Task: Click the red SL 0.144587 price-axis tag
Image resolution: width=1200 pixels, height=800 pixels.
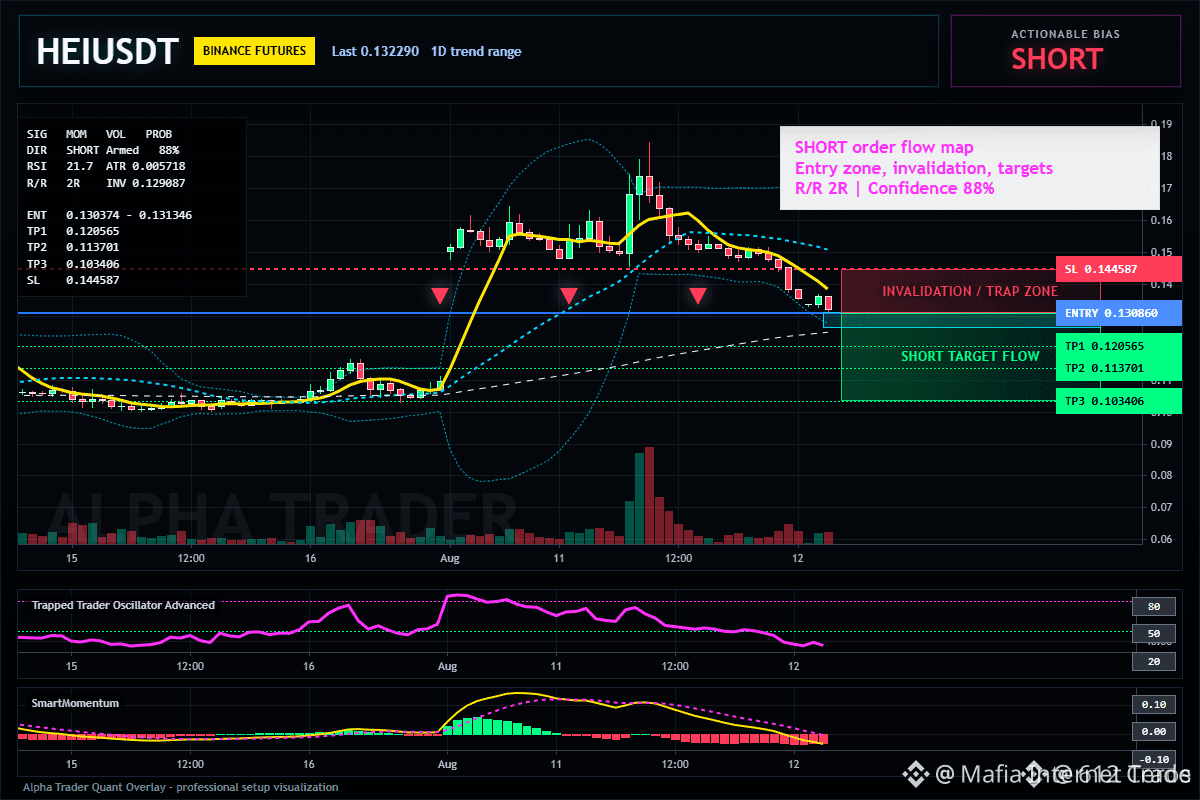Action: (x=1119, y=269)
